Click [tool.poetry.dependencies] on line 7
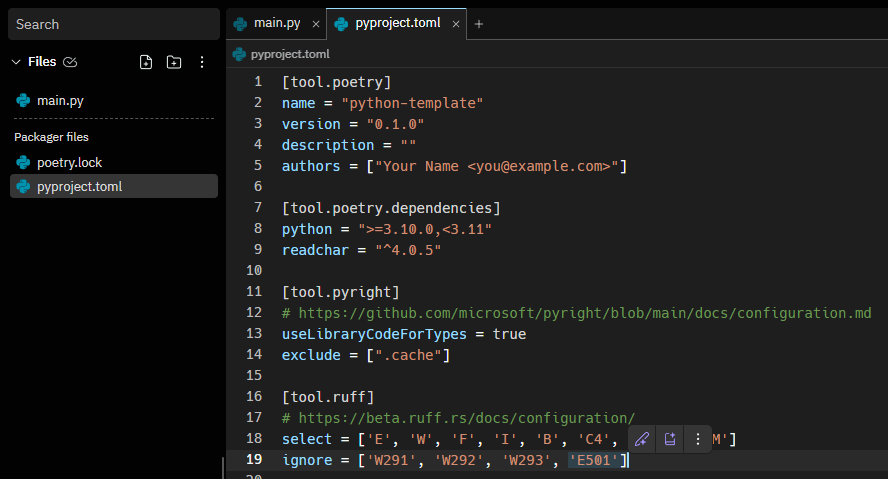This screenshot has width=888, height=479. [391, 208]
